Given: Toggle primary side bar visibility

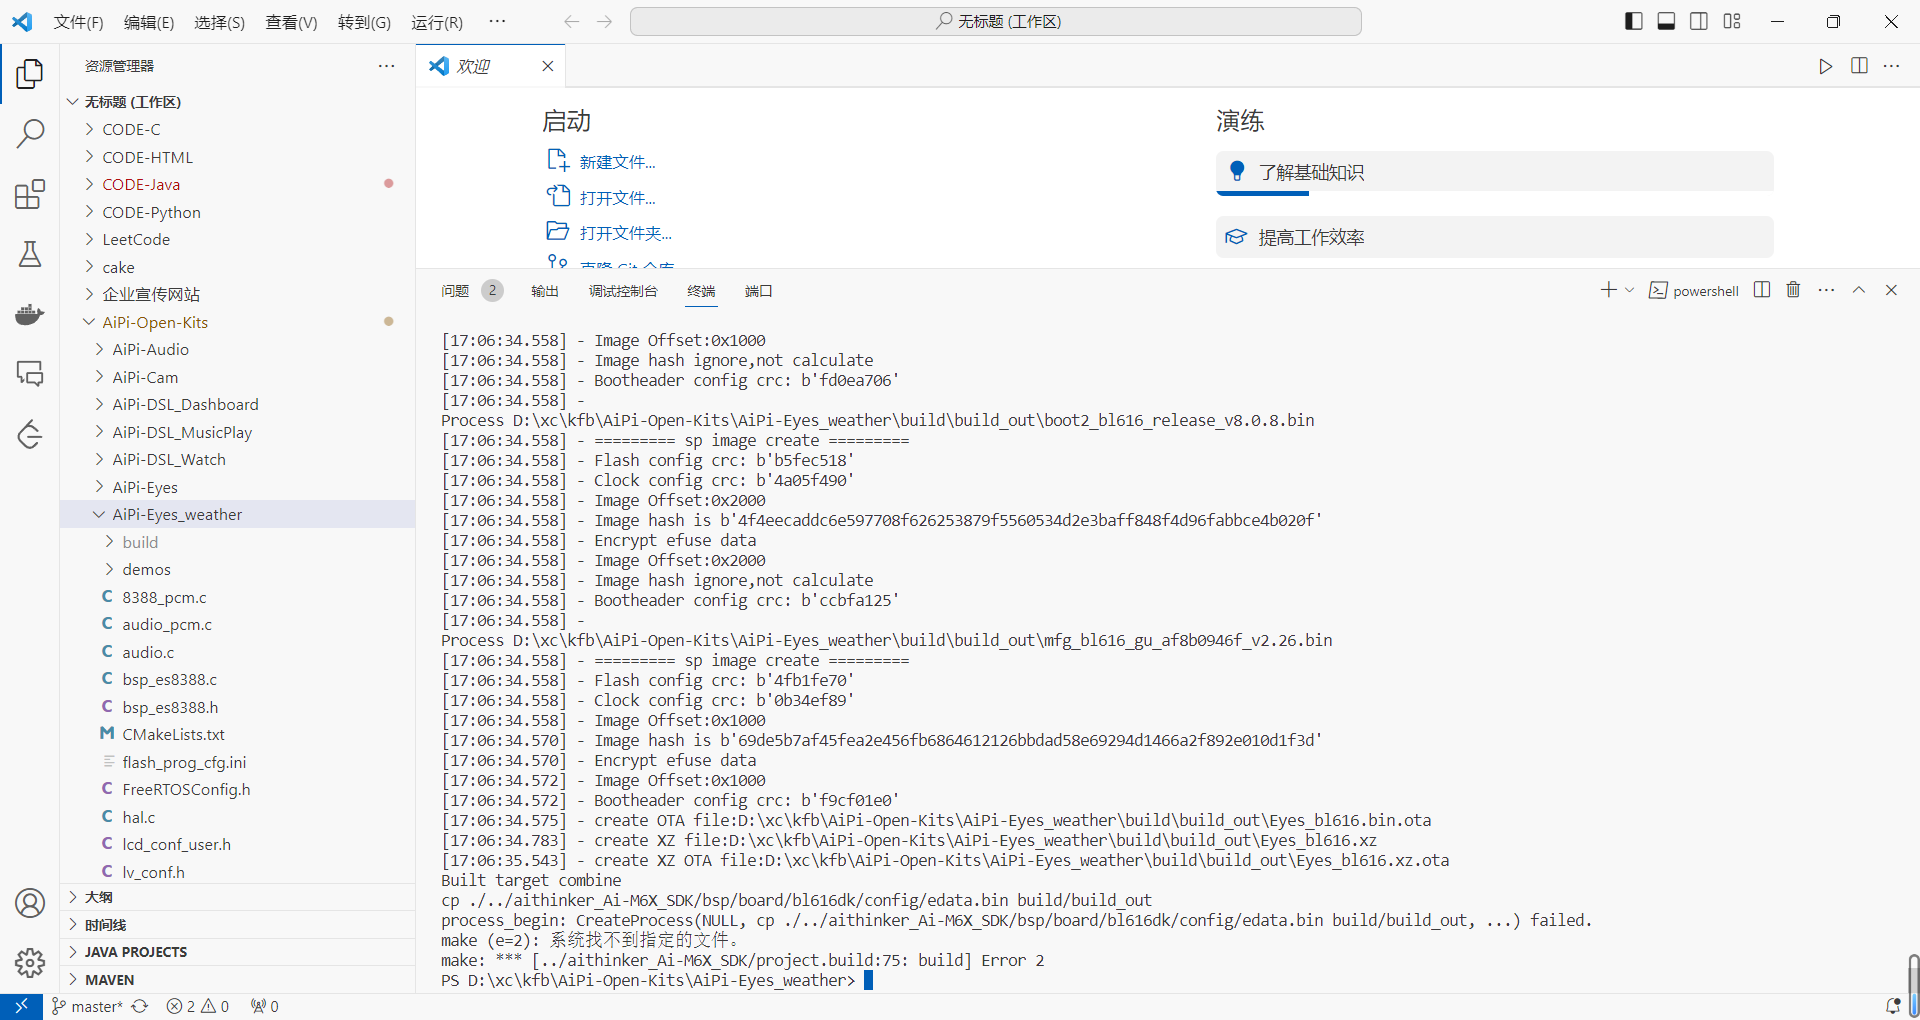Looking at the screenshot, I should tap(1634, 21).
